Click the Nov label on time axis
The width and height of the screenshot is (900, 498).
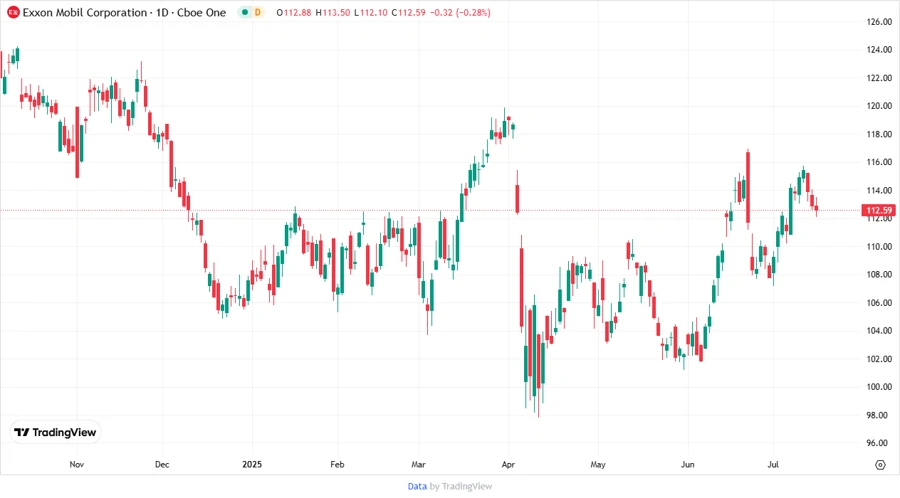point(76,464)
